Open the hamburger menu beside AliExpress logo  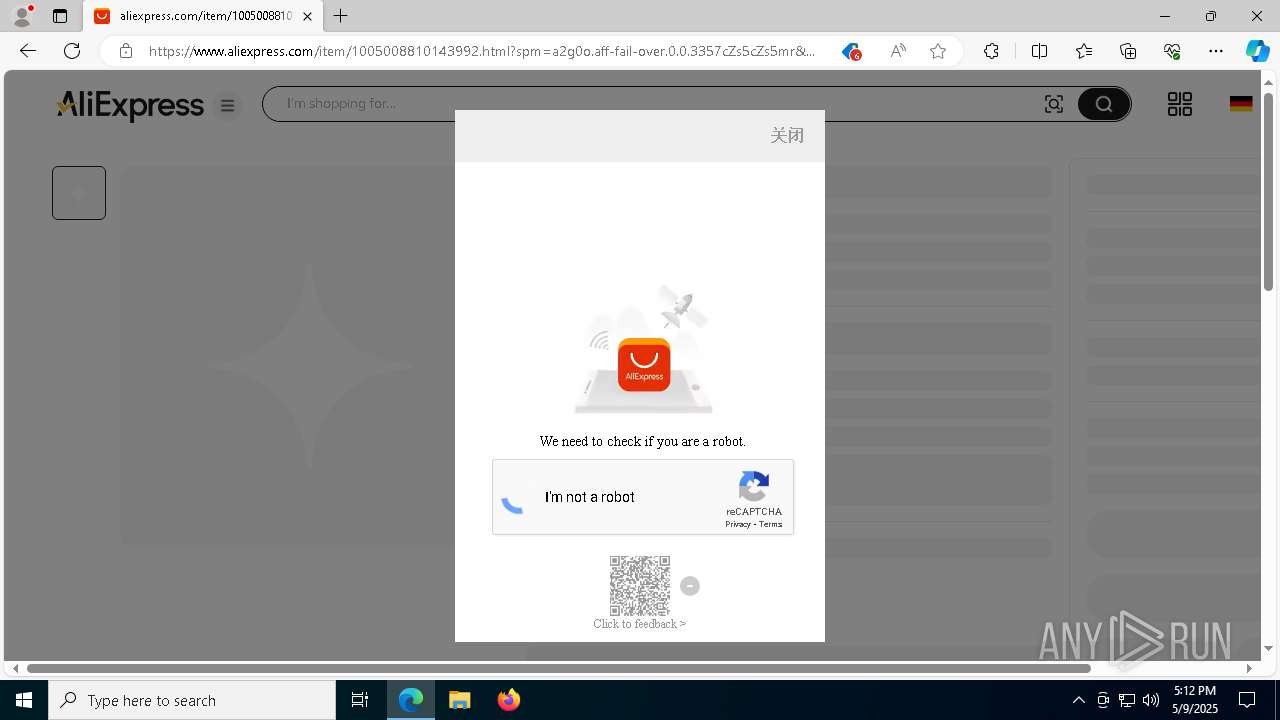point(228,105)
